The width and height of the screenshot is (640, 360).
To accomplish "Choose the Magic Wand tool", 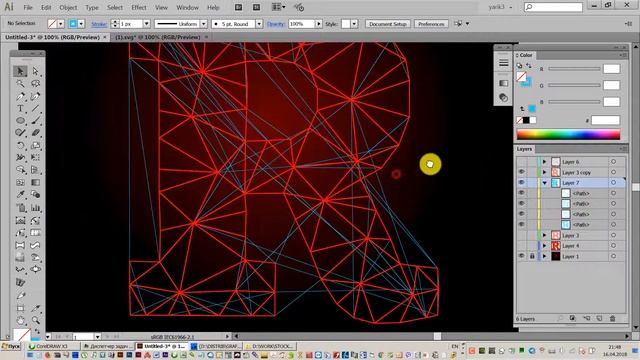I will (x=20, y=84).
